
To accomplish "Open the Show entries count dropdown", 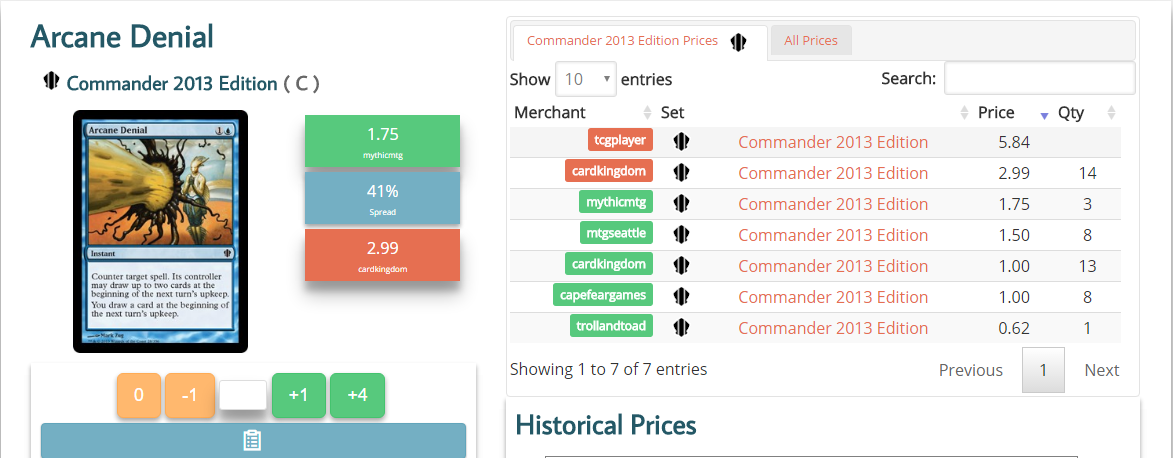I will point(588,79).
